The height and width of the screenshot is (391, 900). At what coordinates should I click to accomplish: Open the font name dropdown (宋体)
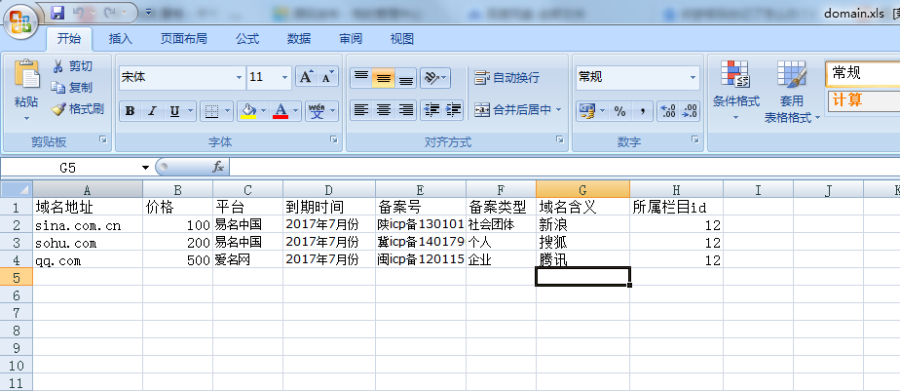[239, 77]
